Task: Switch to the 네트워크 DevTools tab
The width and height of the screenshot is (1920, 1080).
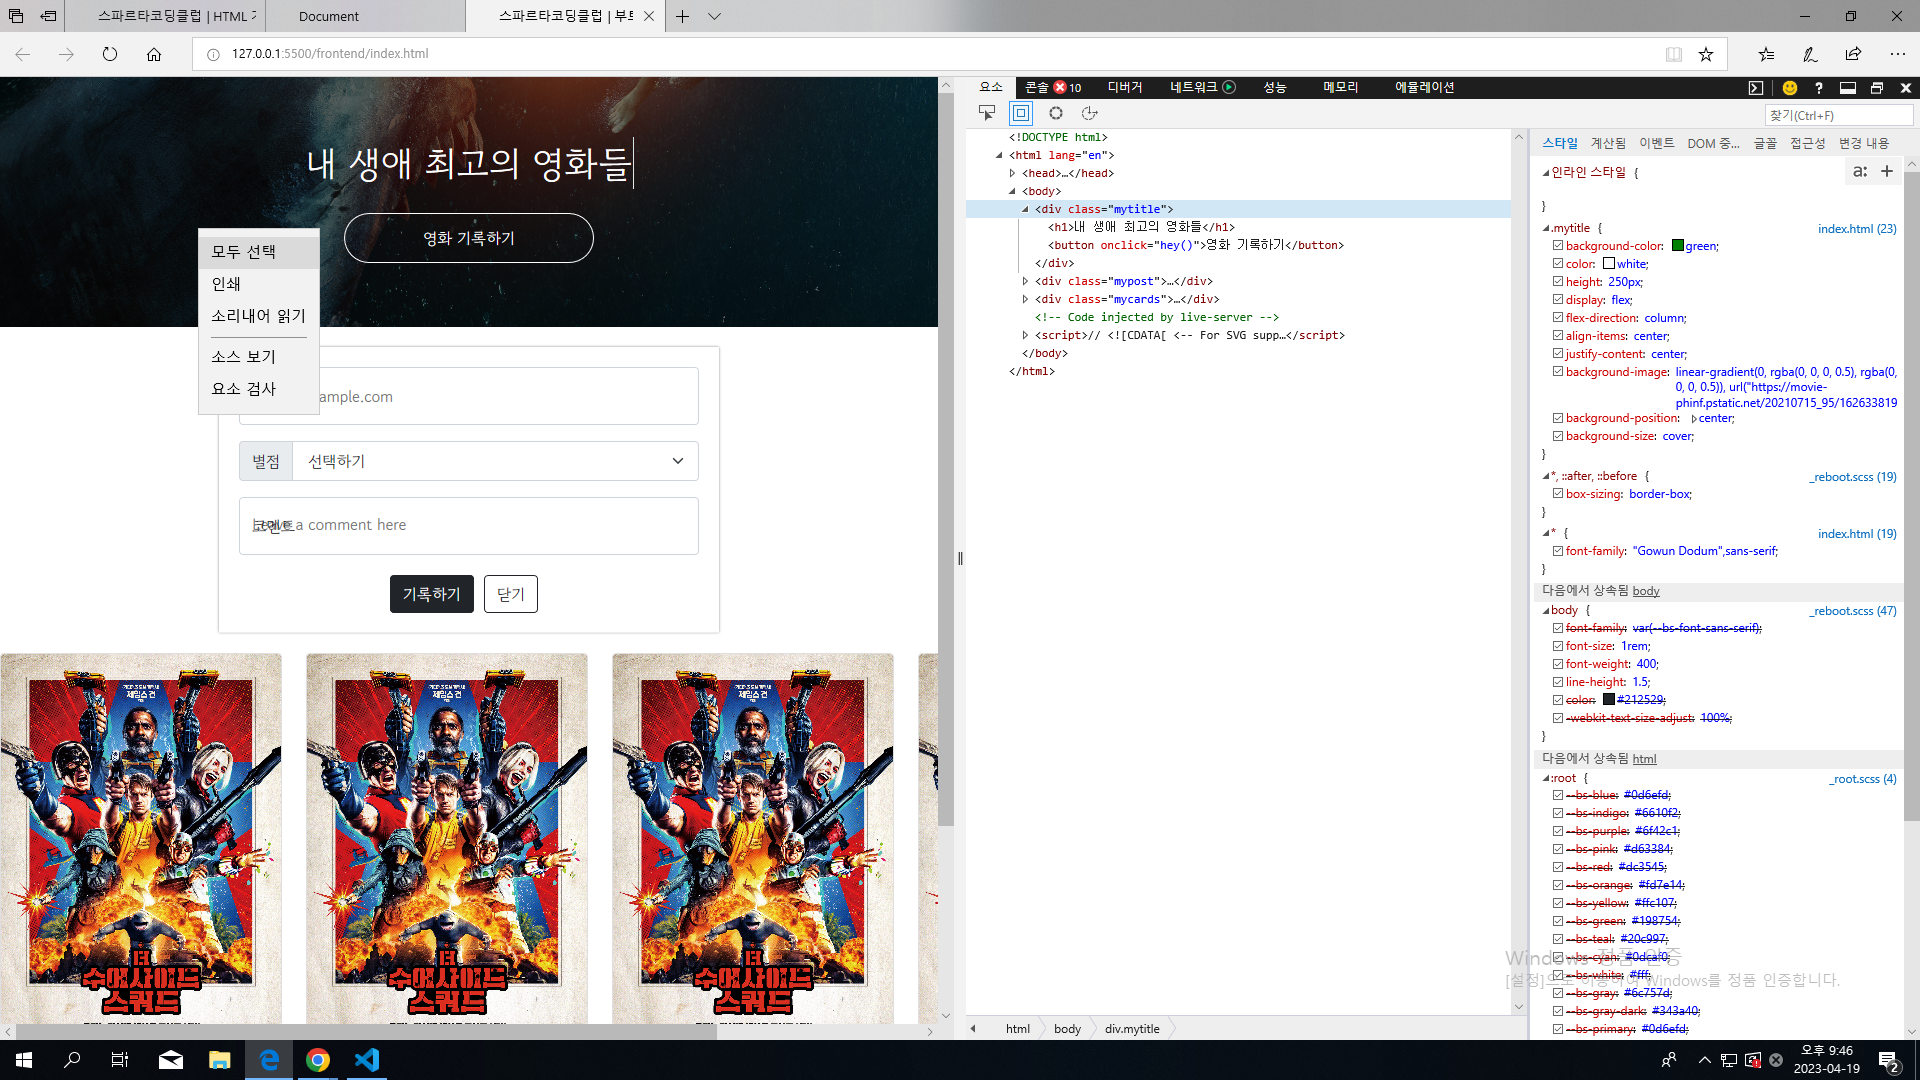Action: [x=1203, y=88]
